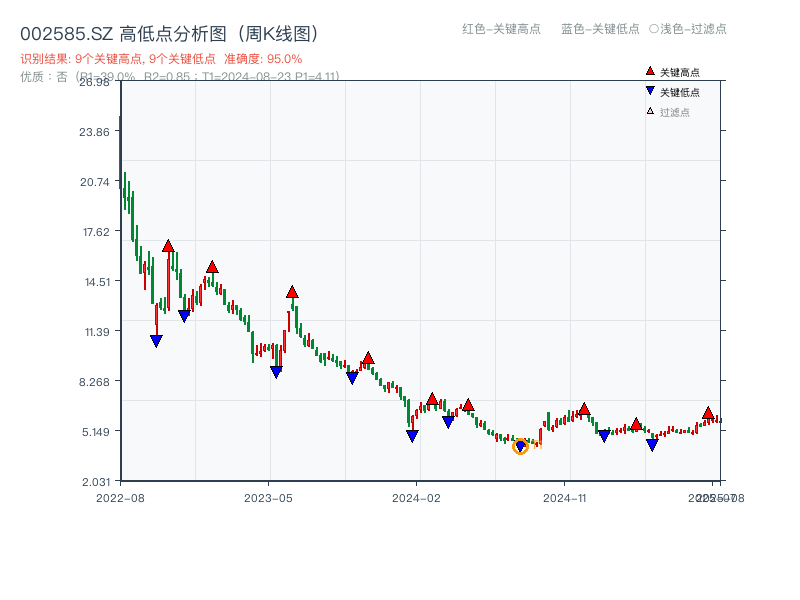Select the blue low-point marker below the 2024-02 label
The image size is (800, 600).
click(412, 437)
